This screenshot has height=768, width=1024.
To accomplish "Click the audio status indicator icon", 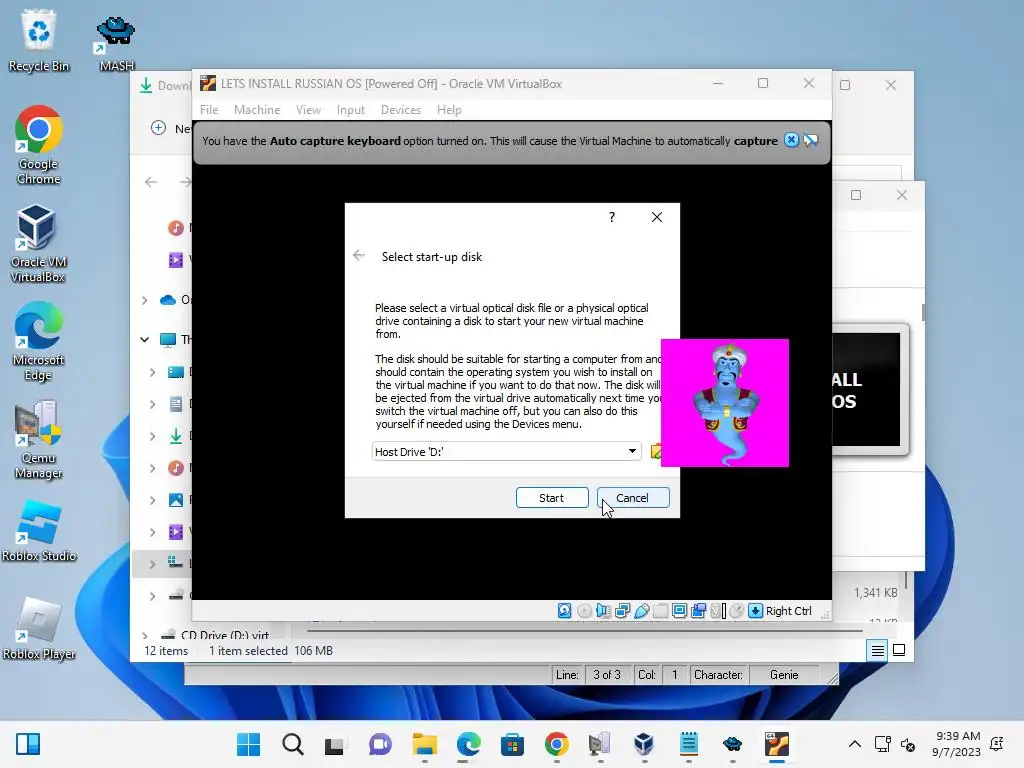I will [603, 611].
